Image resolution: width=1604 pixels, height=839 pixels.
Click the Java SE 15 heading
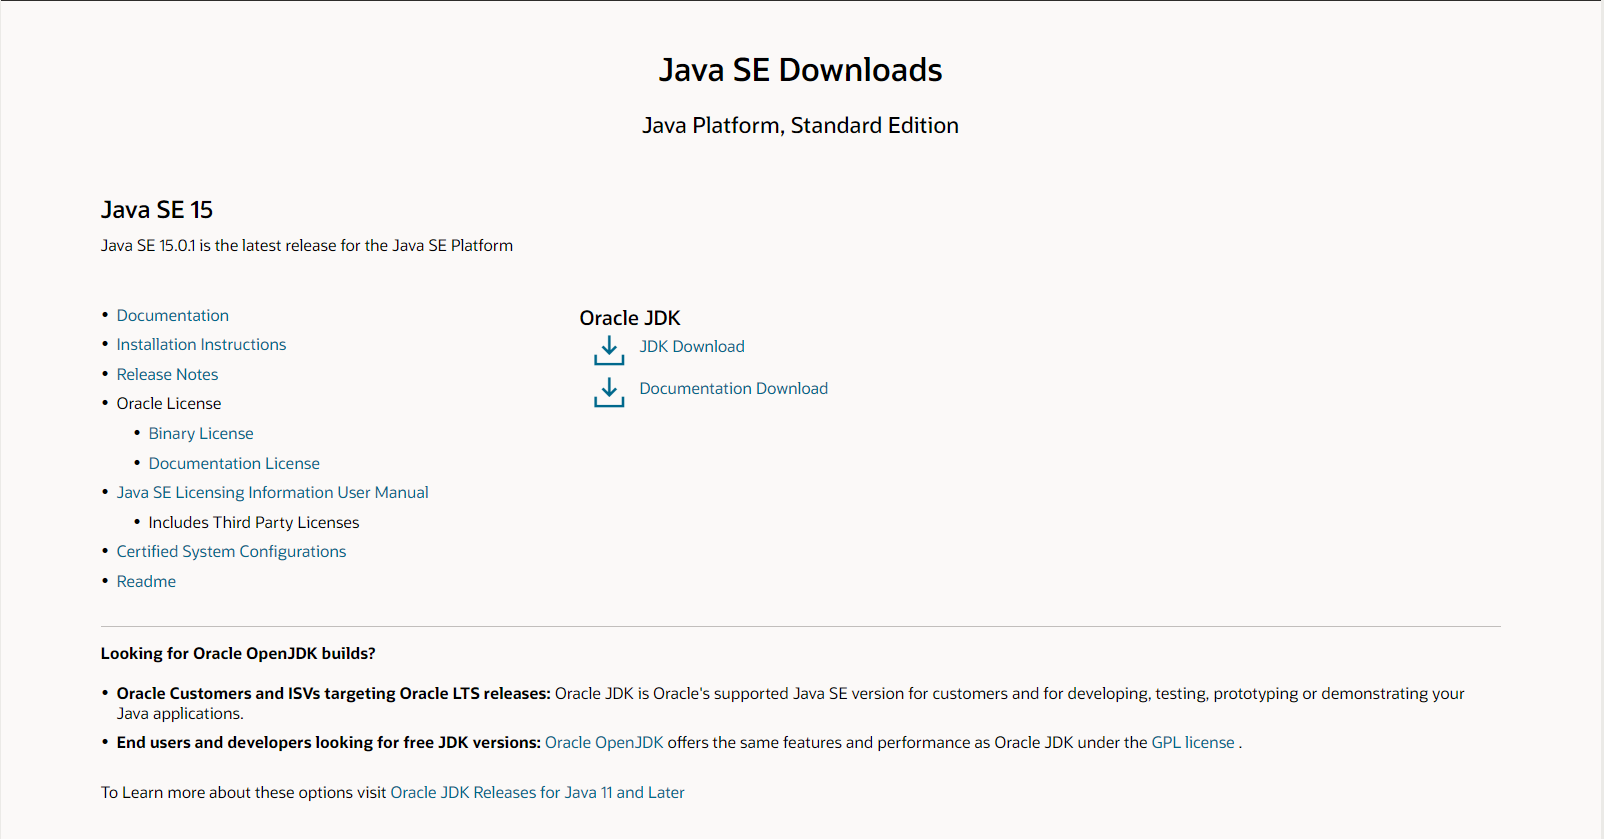pos(157,210)
